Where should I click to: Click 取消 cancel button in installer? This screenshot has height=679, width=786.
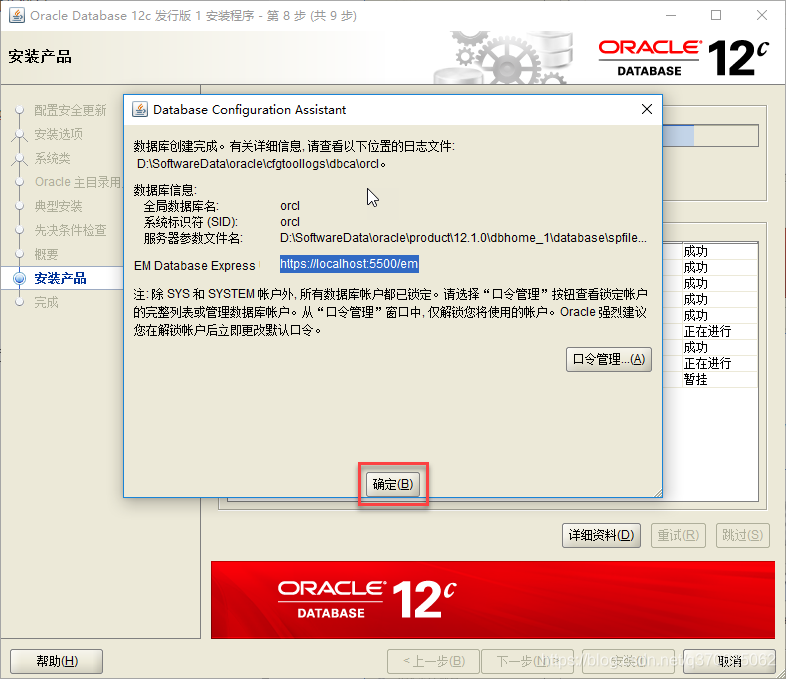click(730, 661)
